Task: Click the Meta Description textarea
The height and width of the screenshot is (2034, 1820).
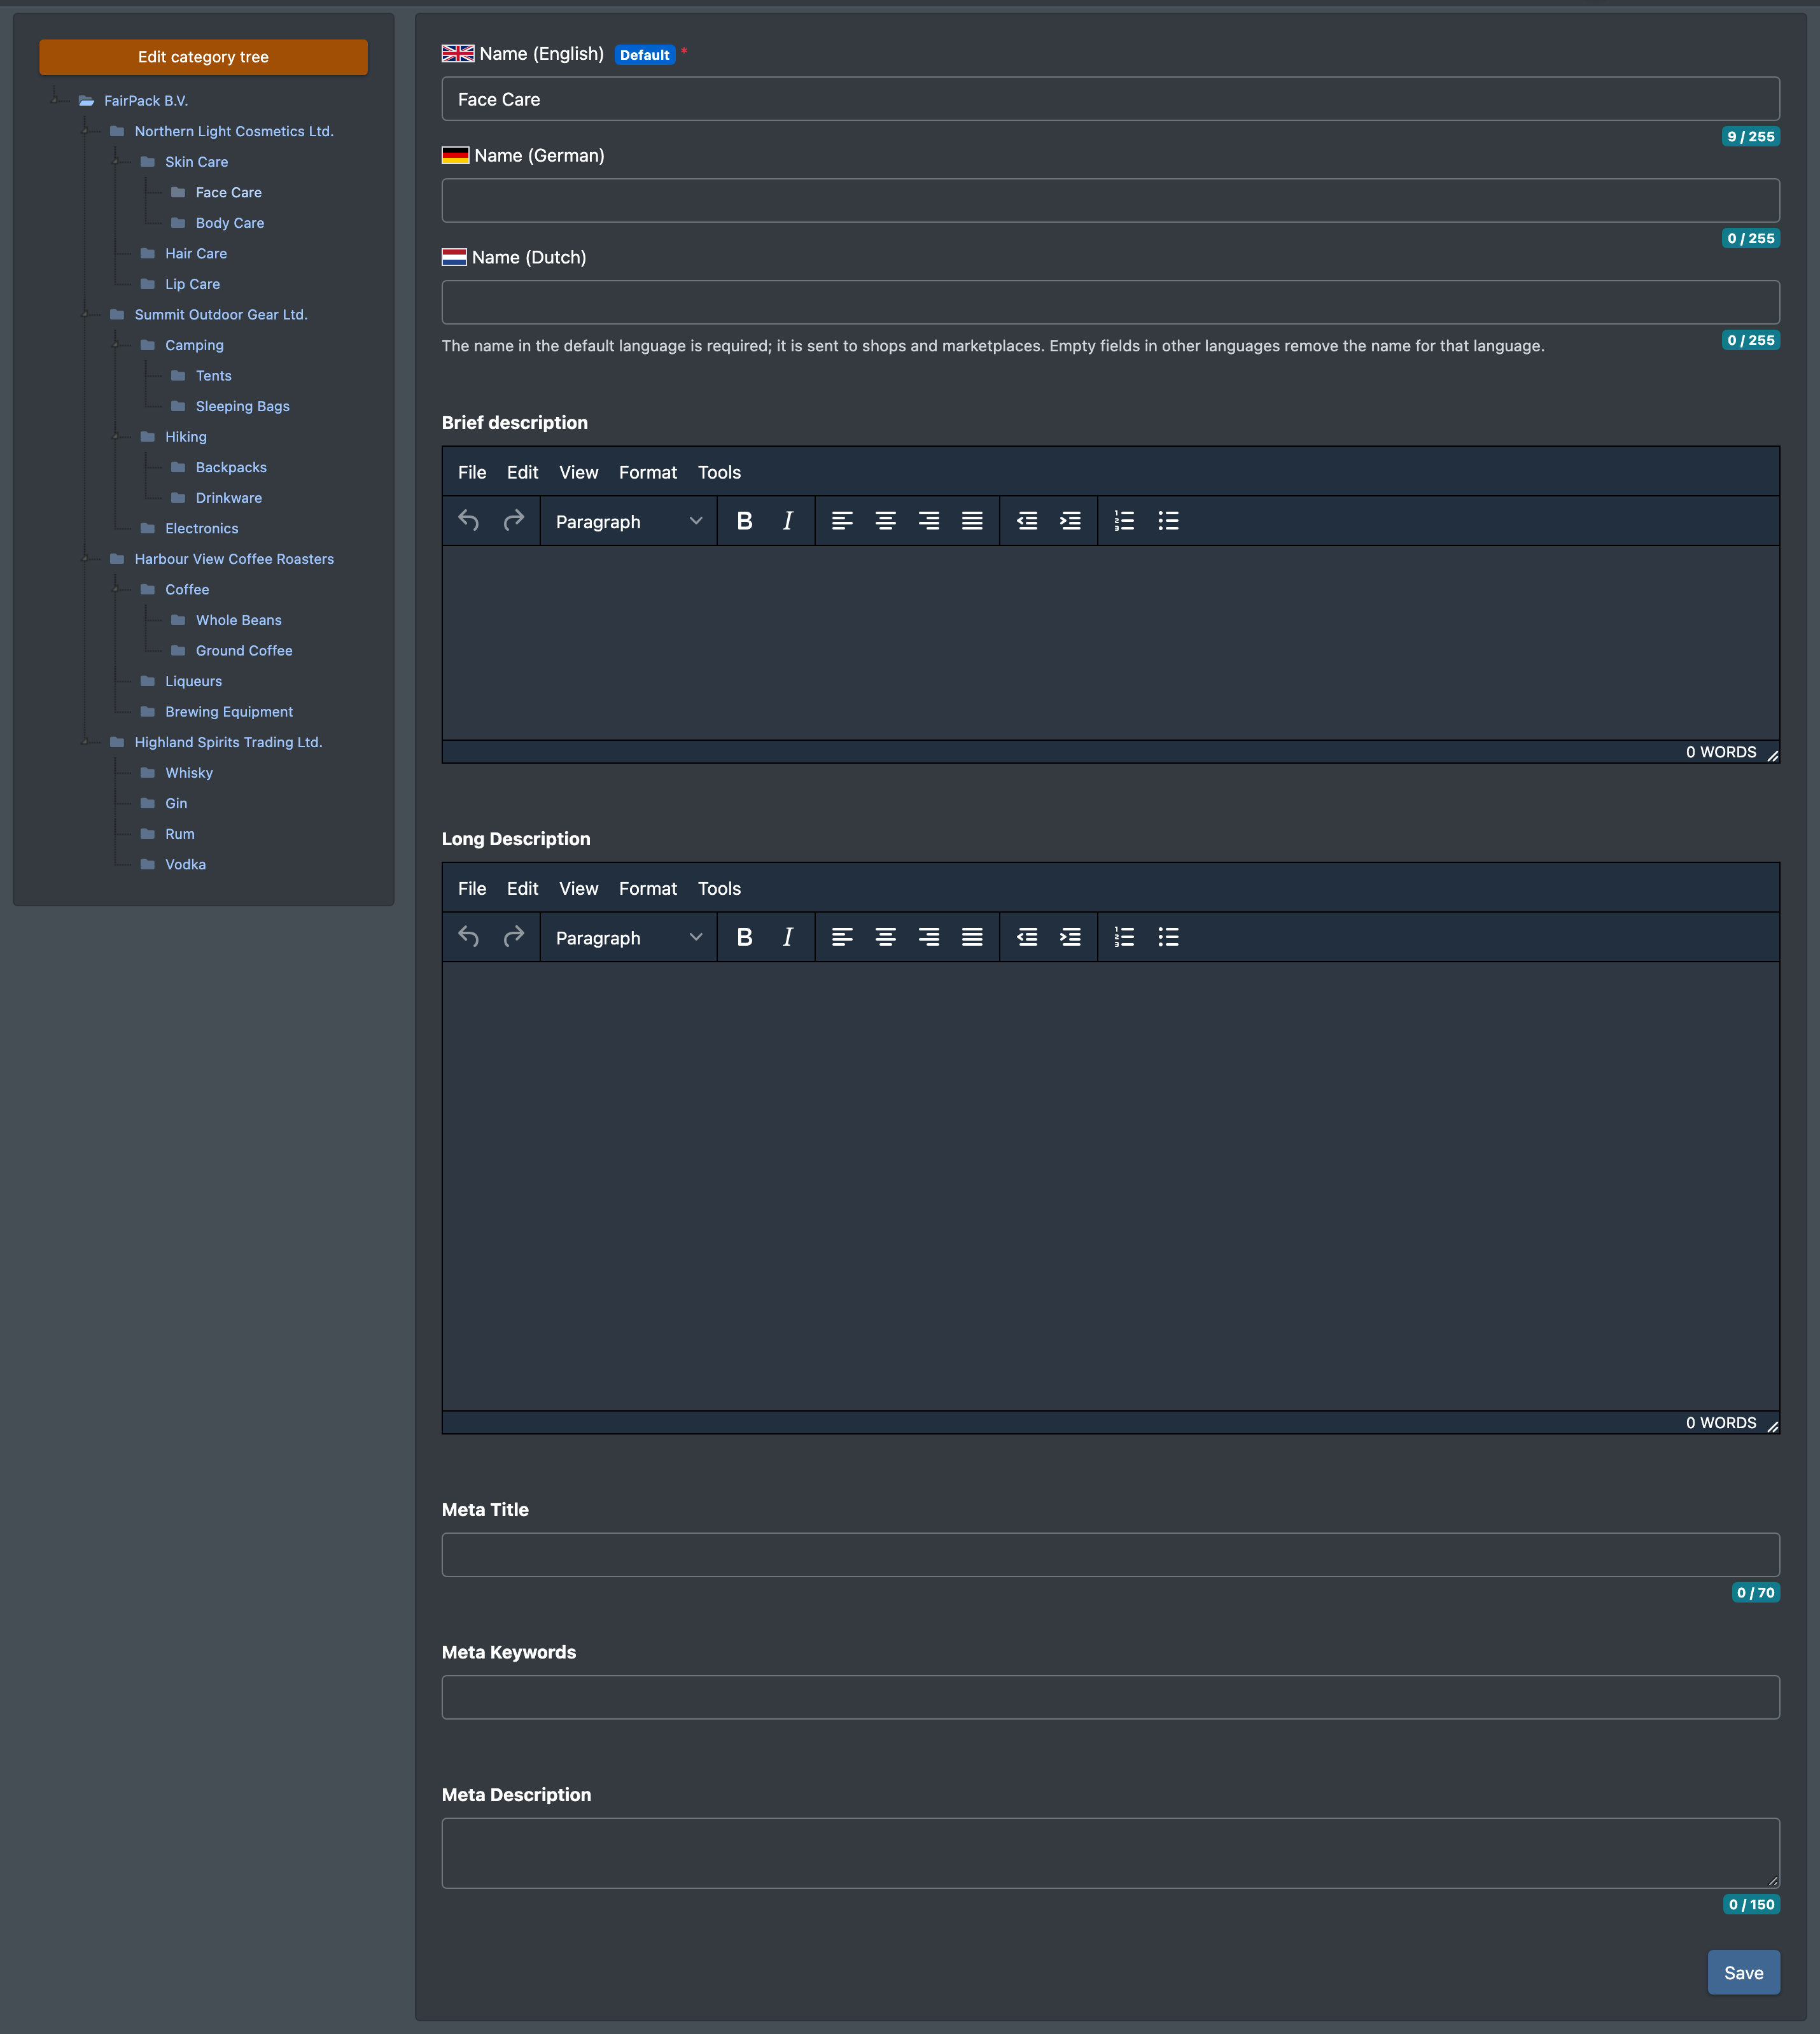Action: coord(1110,1853)
